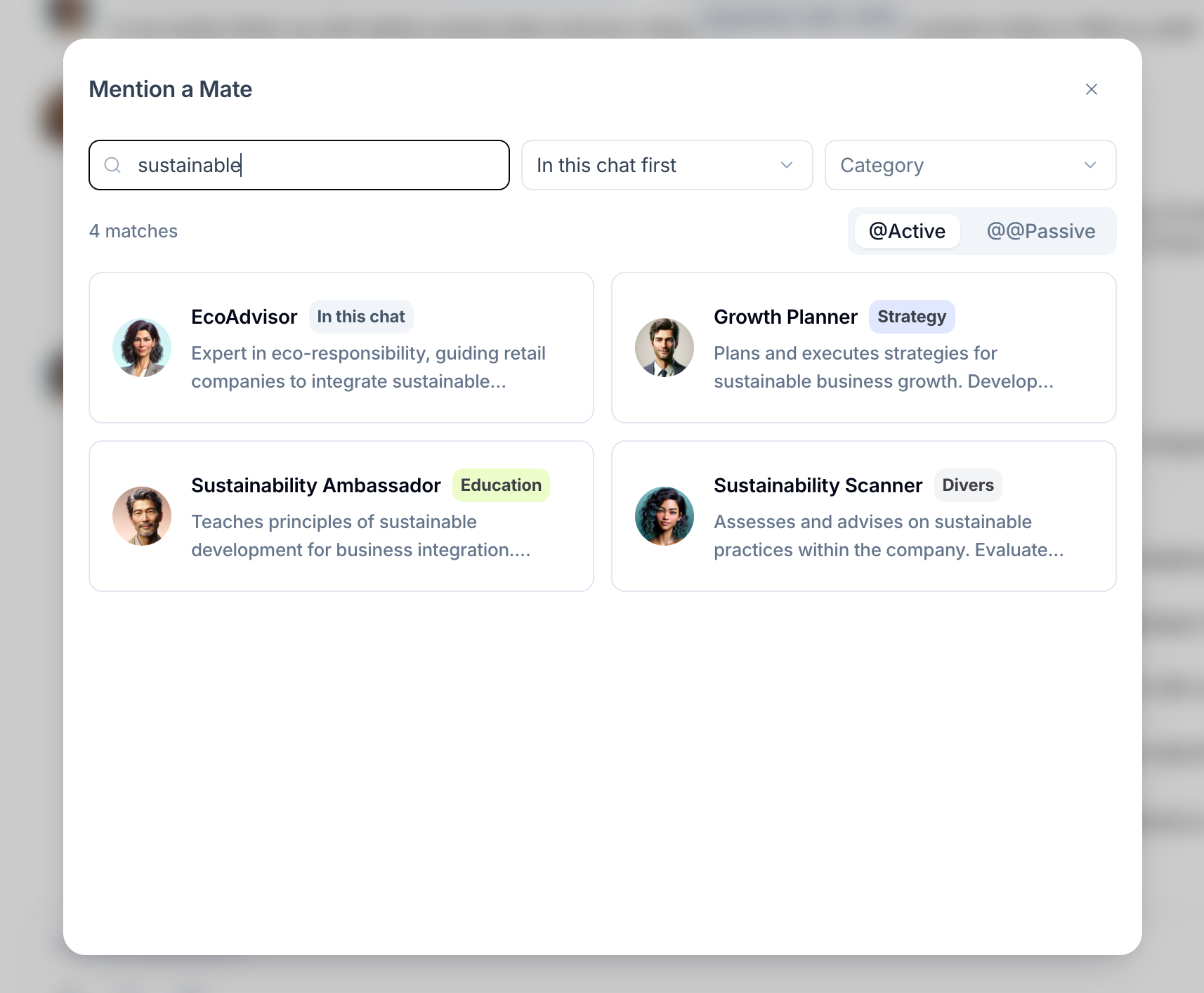This screenshot has width=1204, height=993.
Task: Click the search field containing sustainable
Action: [x=299, y=165]
